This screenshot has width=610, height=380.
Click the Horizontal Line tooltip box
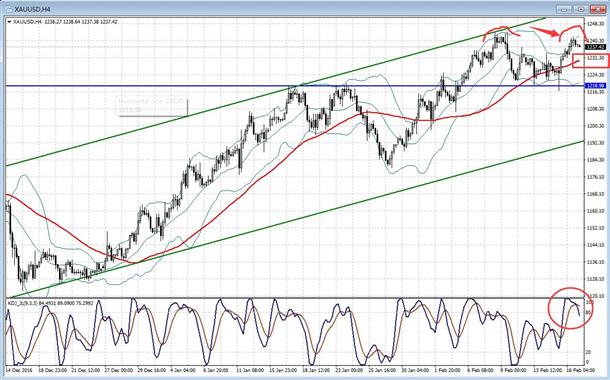(x=152, y=106)
